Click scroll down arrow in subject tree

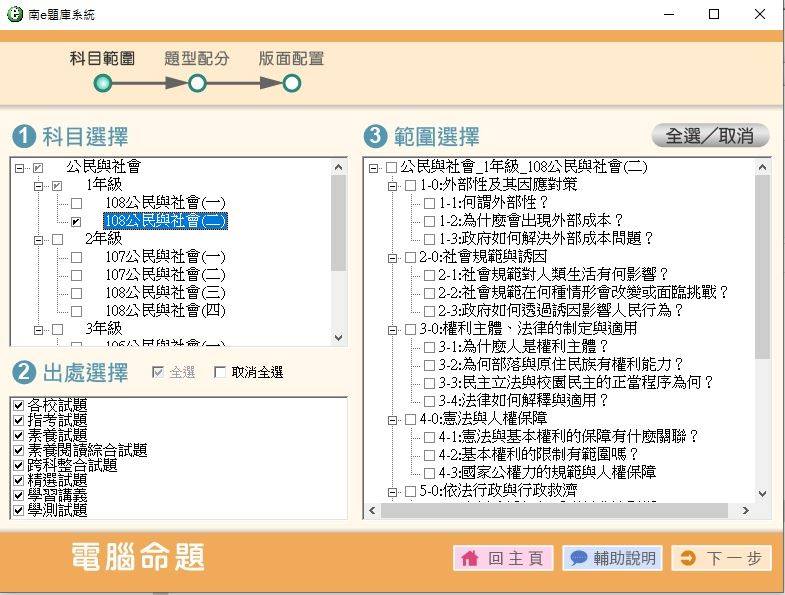(x=339, y=338)
